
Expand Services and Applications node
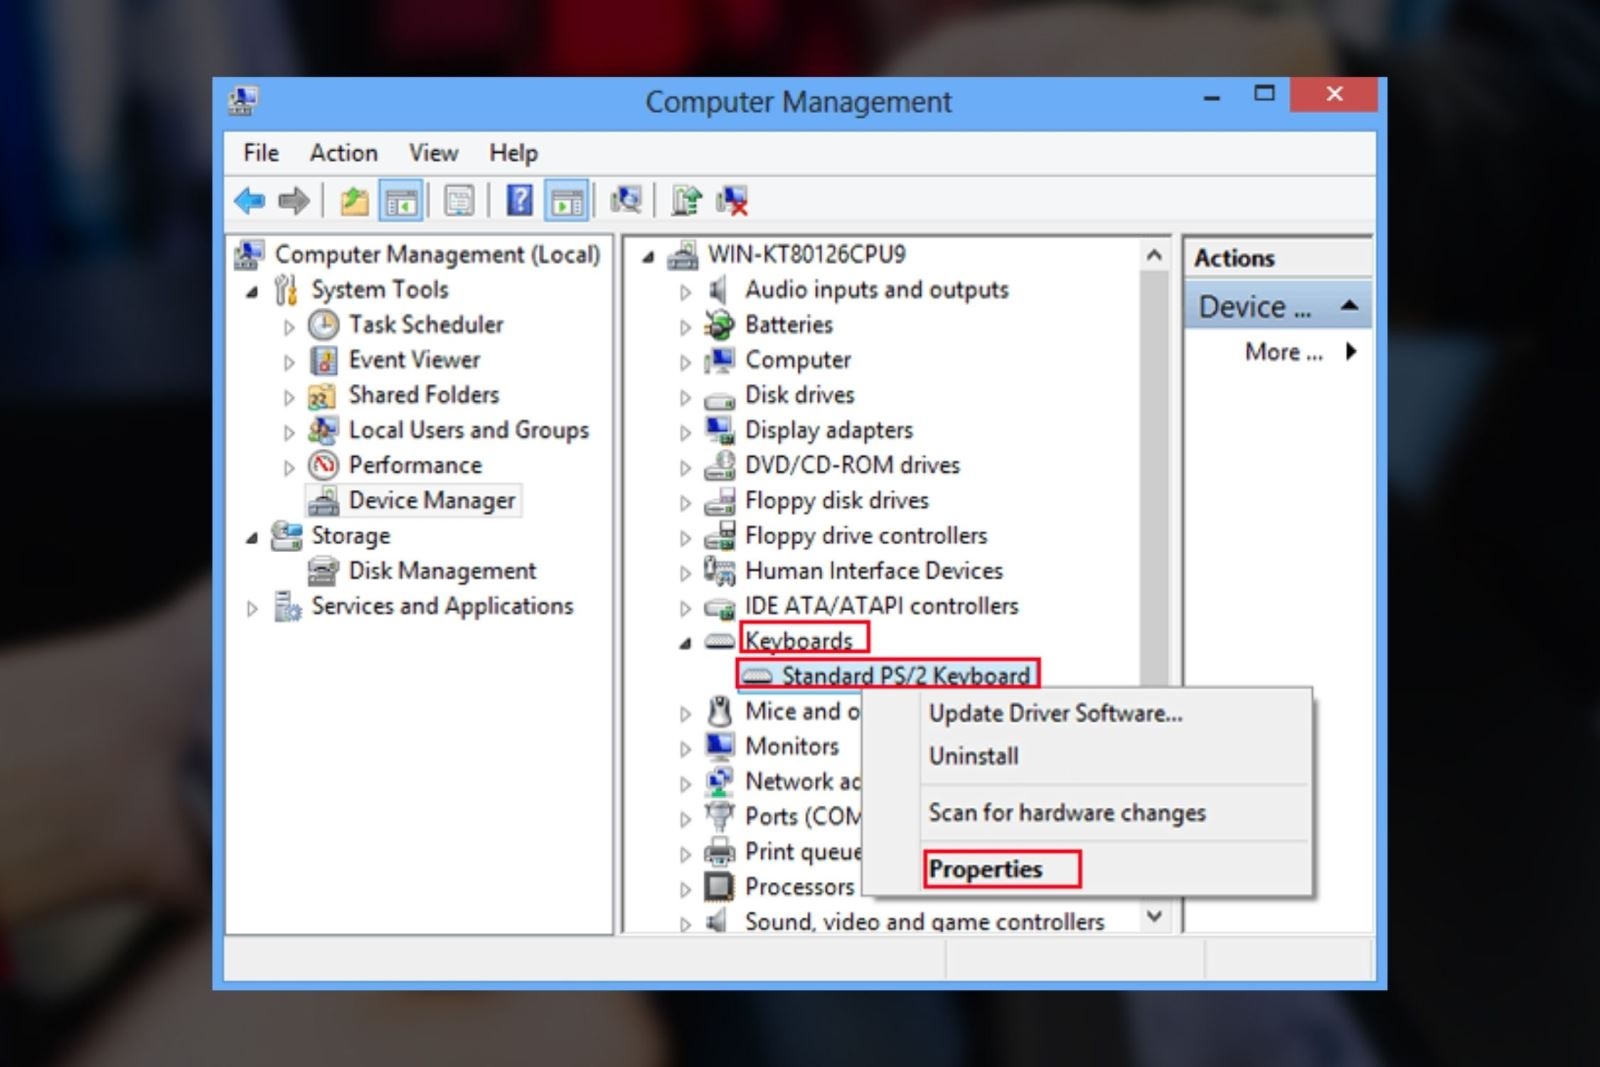[x=252, y=608]
